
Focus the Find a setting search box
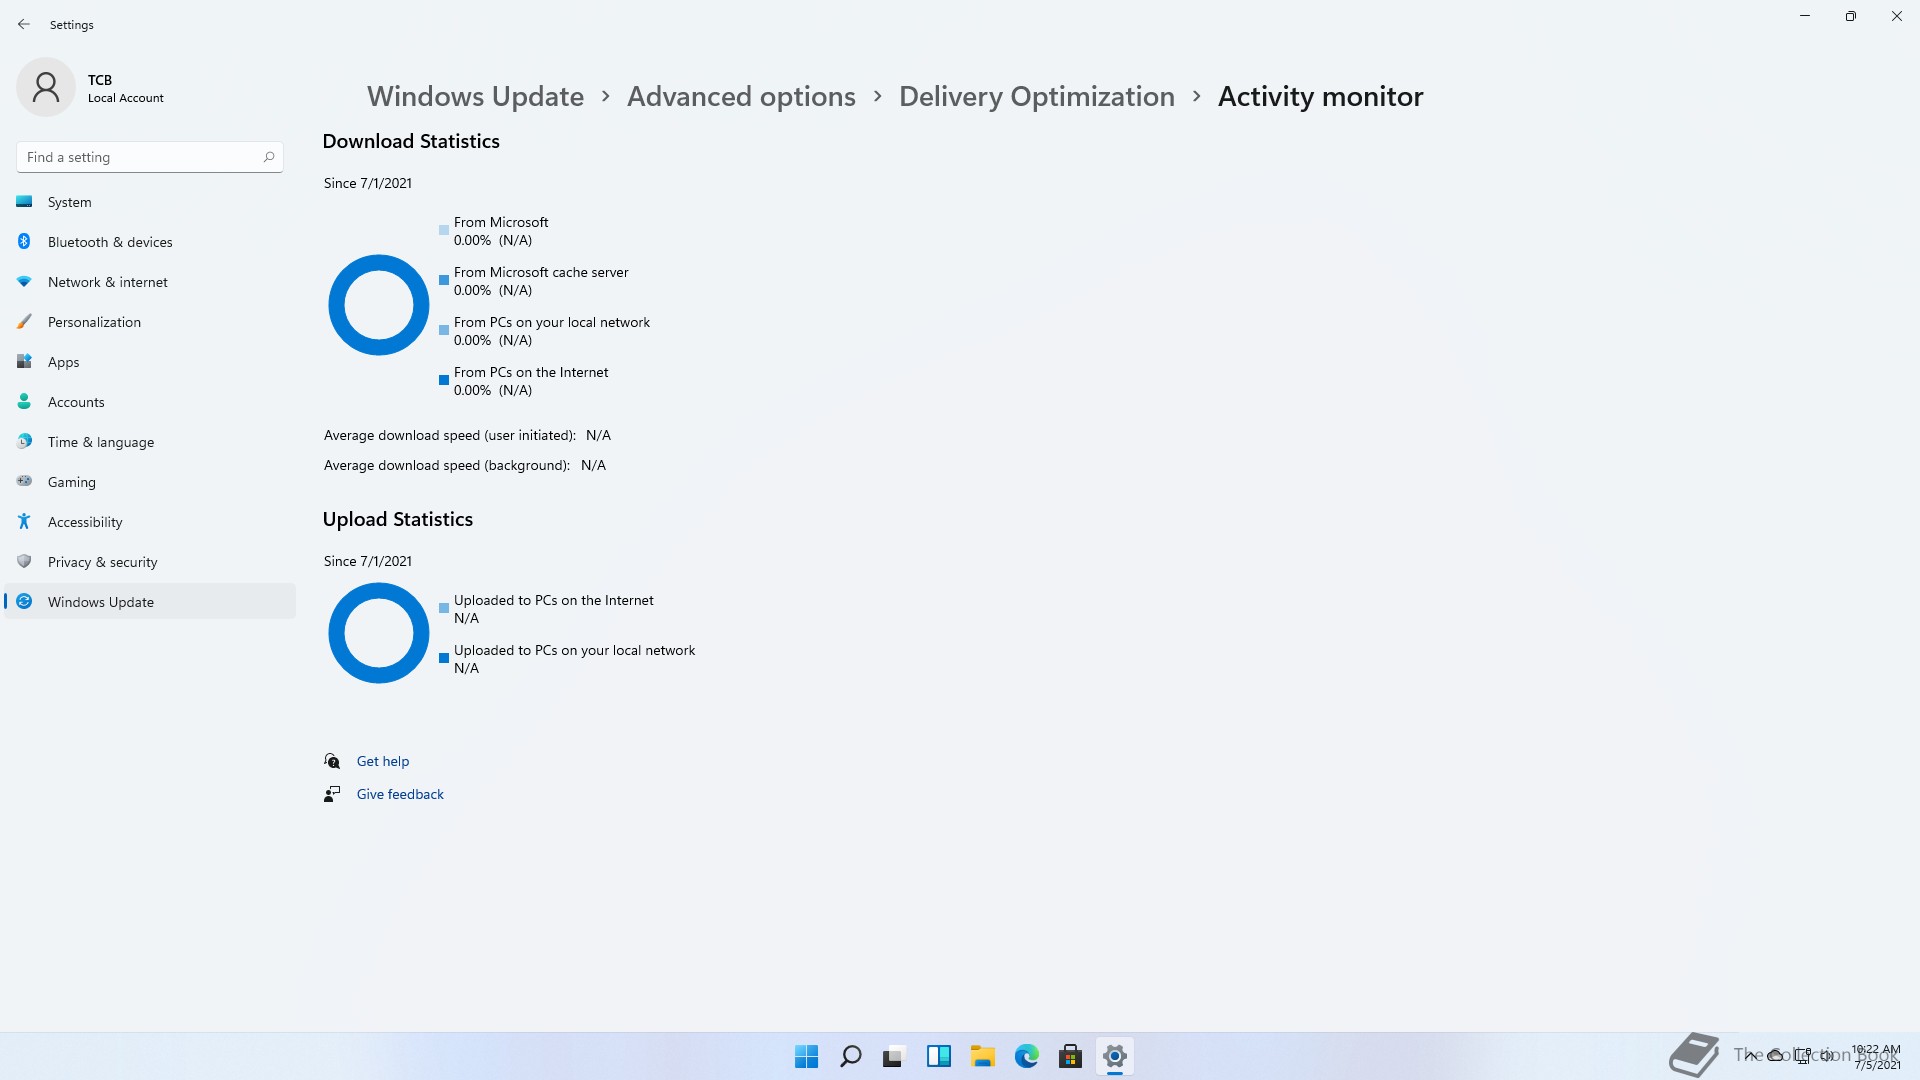[x=150, y=157]
